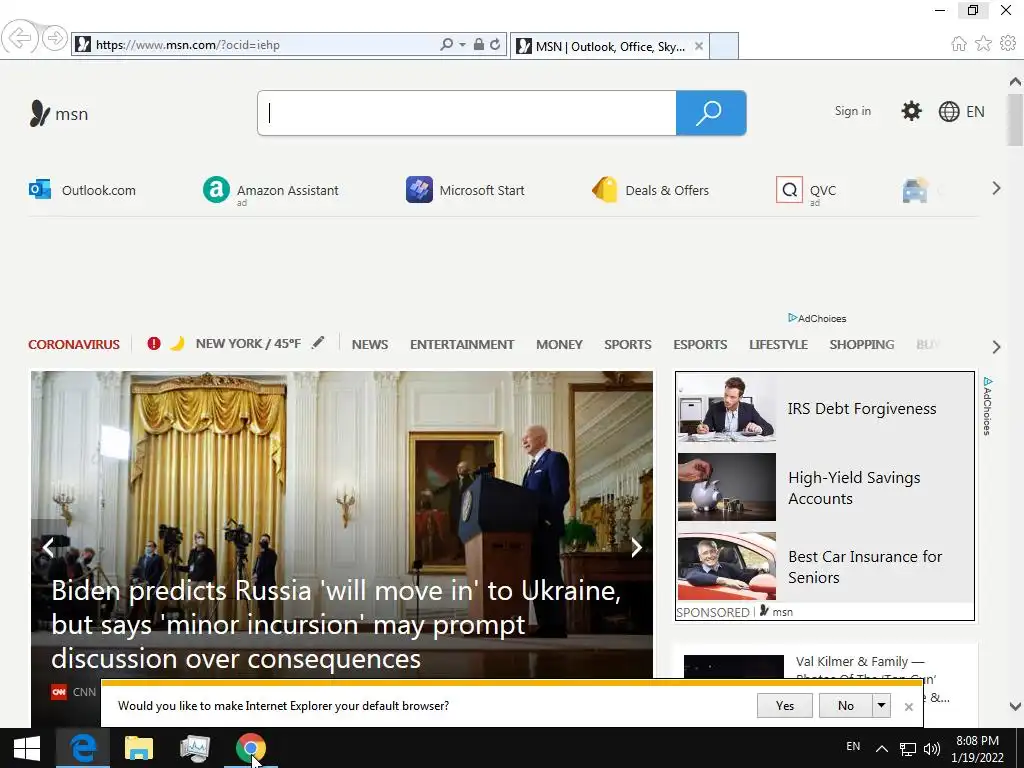This screenshot has height=768, width=1024.
Task: Open the LIFESTYLE category
Action: [778, 344]
